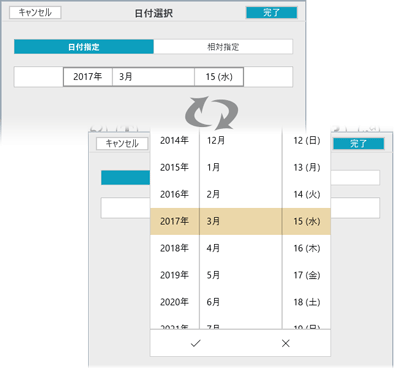Viewport: 400px width, 373px height.
Task: Confirm picker with the checkmark icon
Action: coord(195,343)
